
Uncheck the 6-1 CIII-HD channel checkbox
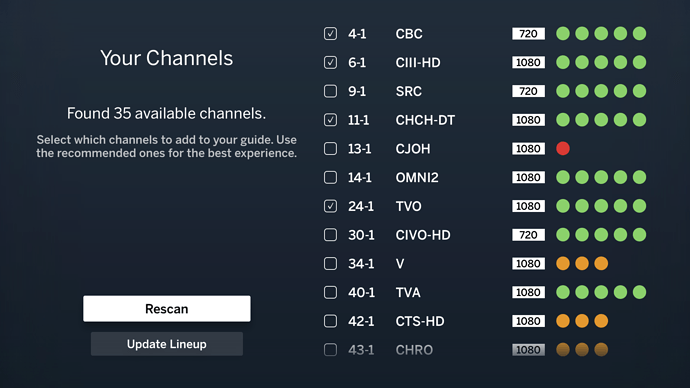(x=330, y=62)
